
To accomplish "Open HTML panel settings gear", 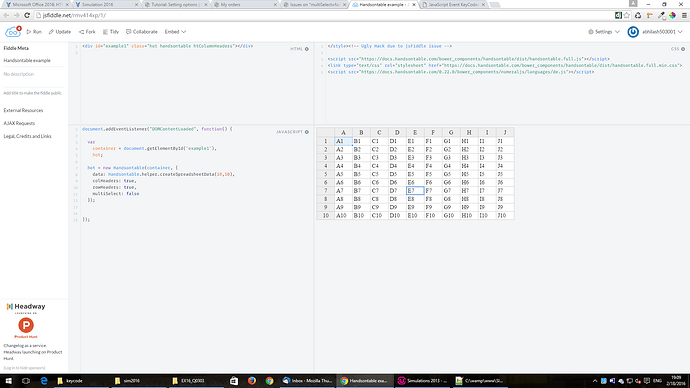I will click(307, 49).
